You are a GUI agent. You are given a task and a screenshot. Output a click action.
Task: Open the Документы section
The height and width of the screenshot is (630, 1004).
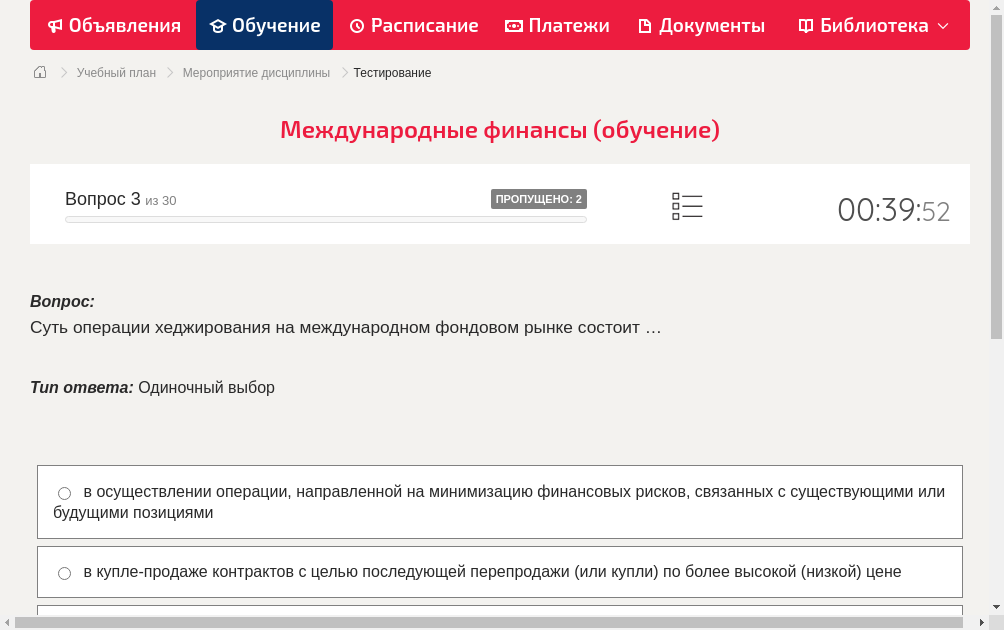click(x=702, y=25)
